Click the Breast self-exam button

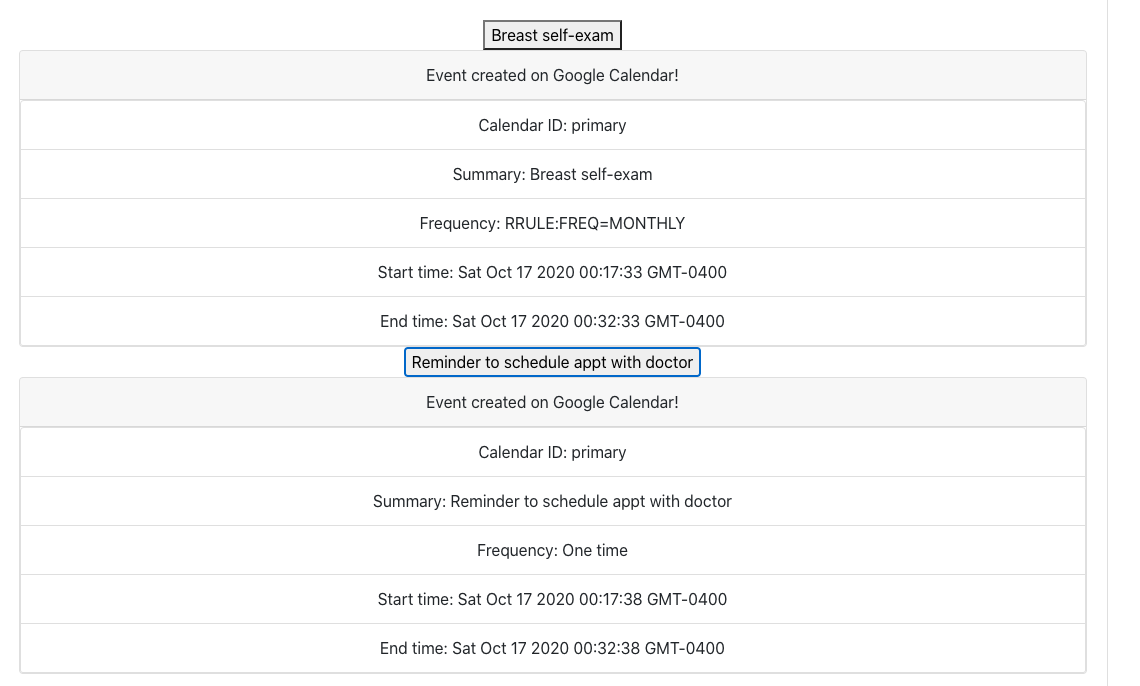tap(552, 36)
